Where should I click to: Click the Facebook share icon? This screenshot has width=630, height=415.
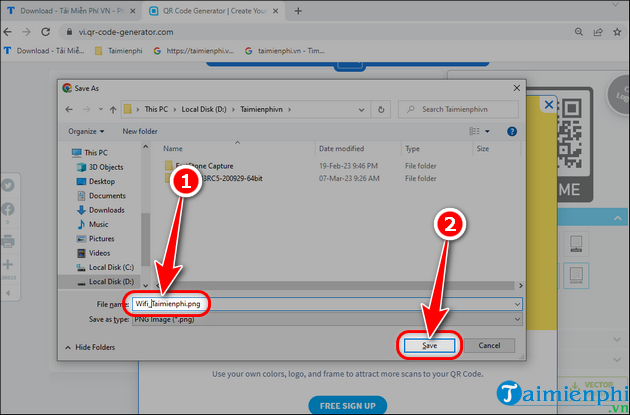pyautogui.click(x=8, y=209)
